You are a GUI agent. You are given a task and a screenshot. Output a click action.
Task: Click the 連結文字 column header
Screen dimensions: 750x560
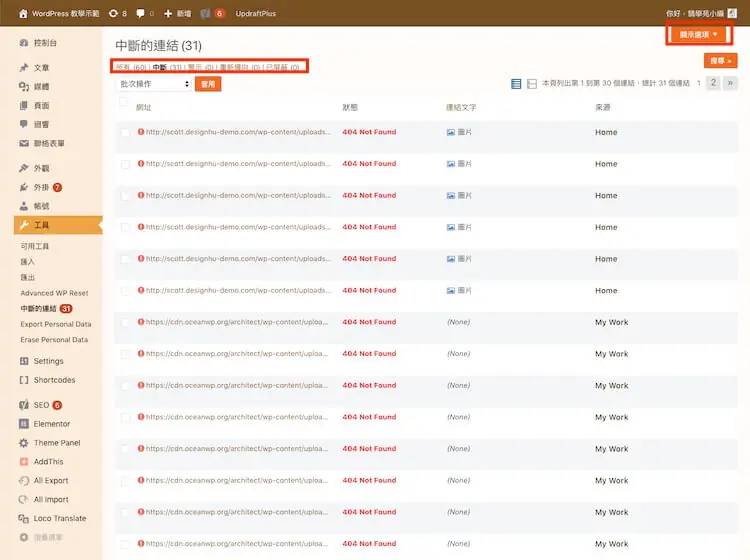click(461, 107)
